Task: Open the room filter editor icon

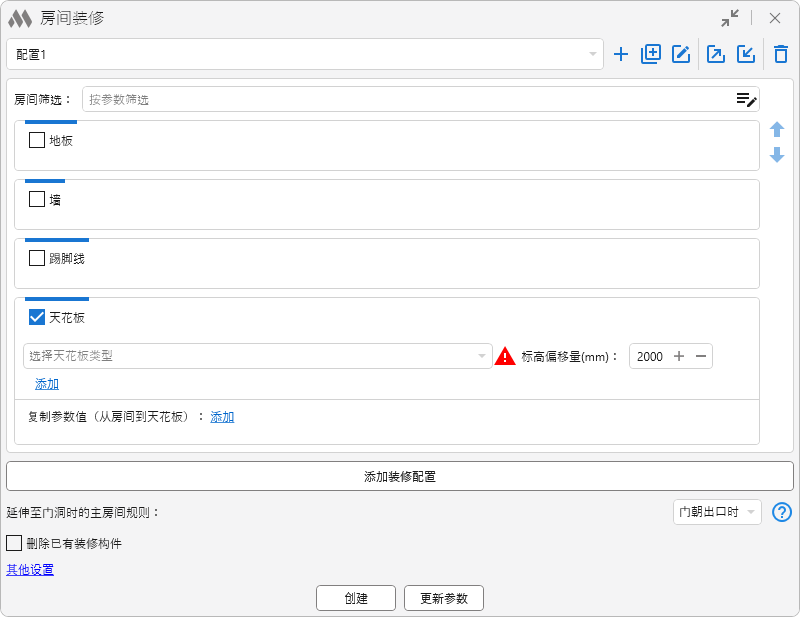Action: point(746,99)
